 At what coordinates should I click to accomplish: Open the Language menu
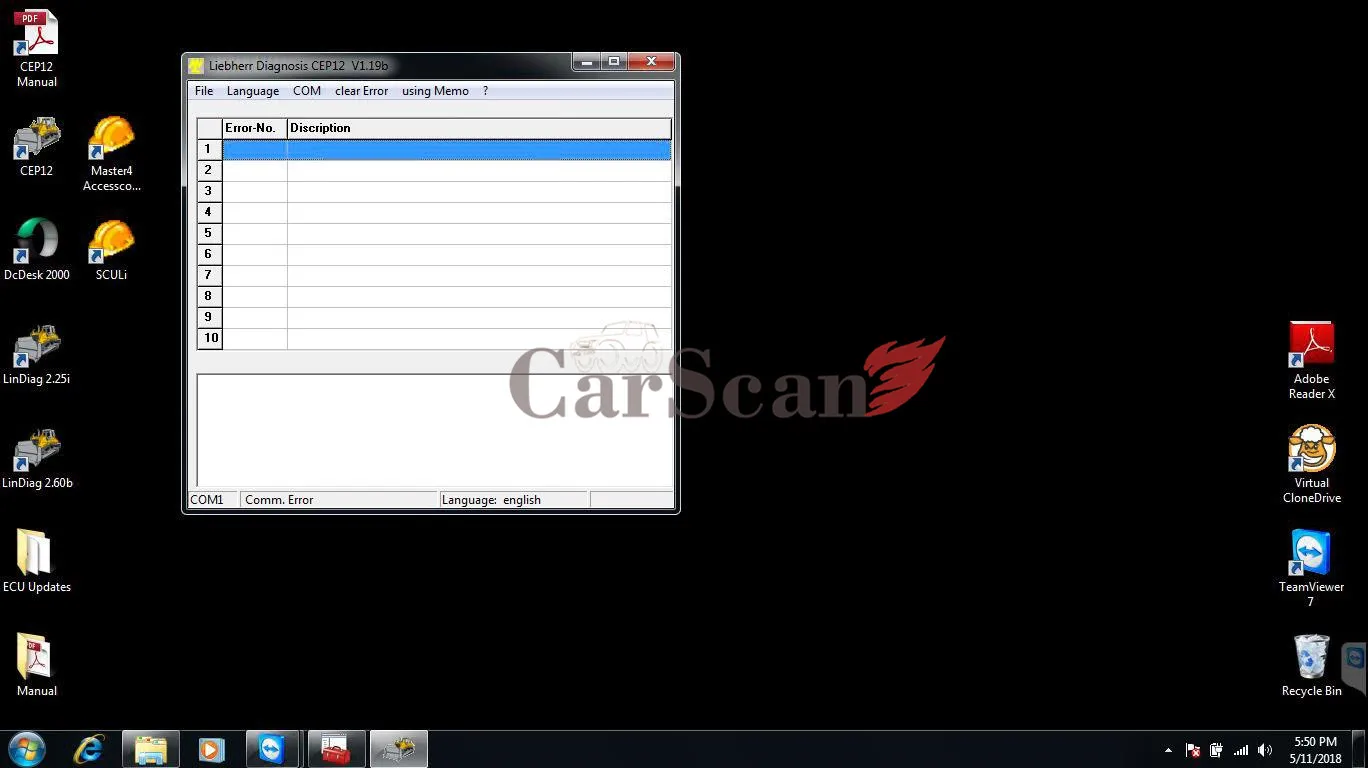(253, 91)
